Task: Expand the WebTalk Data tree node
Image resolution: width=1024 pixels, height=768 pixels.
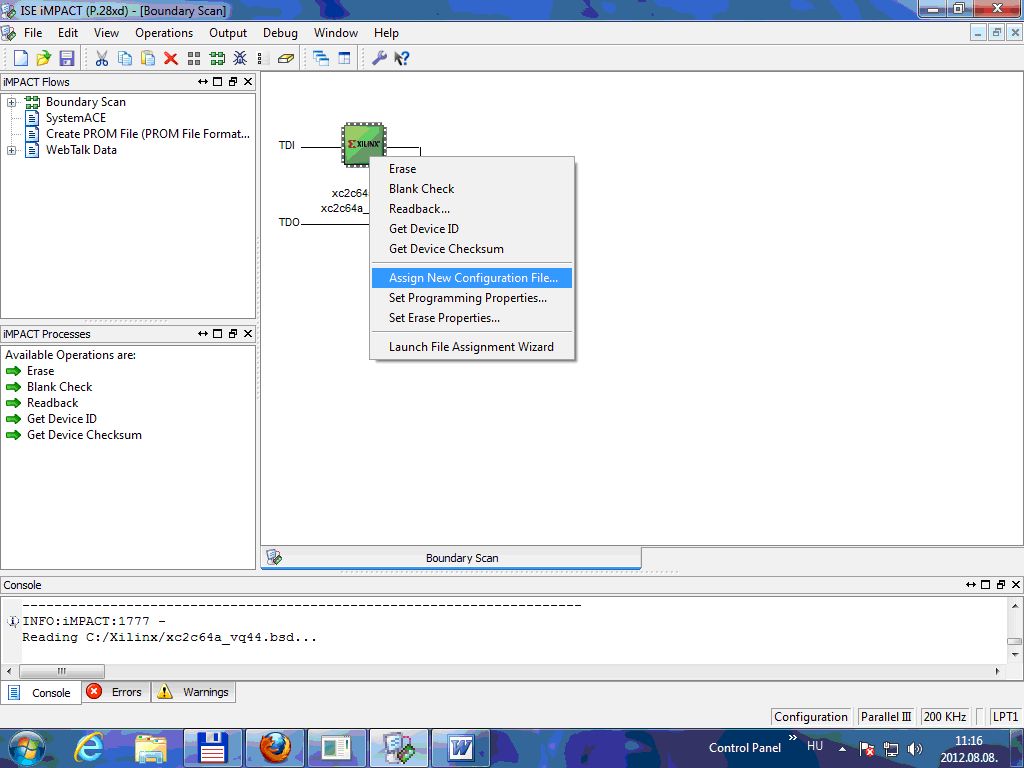Action: 12,150
